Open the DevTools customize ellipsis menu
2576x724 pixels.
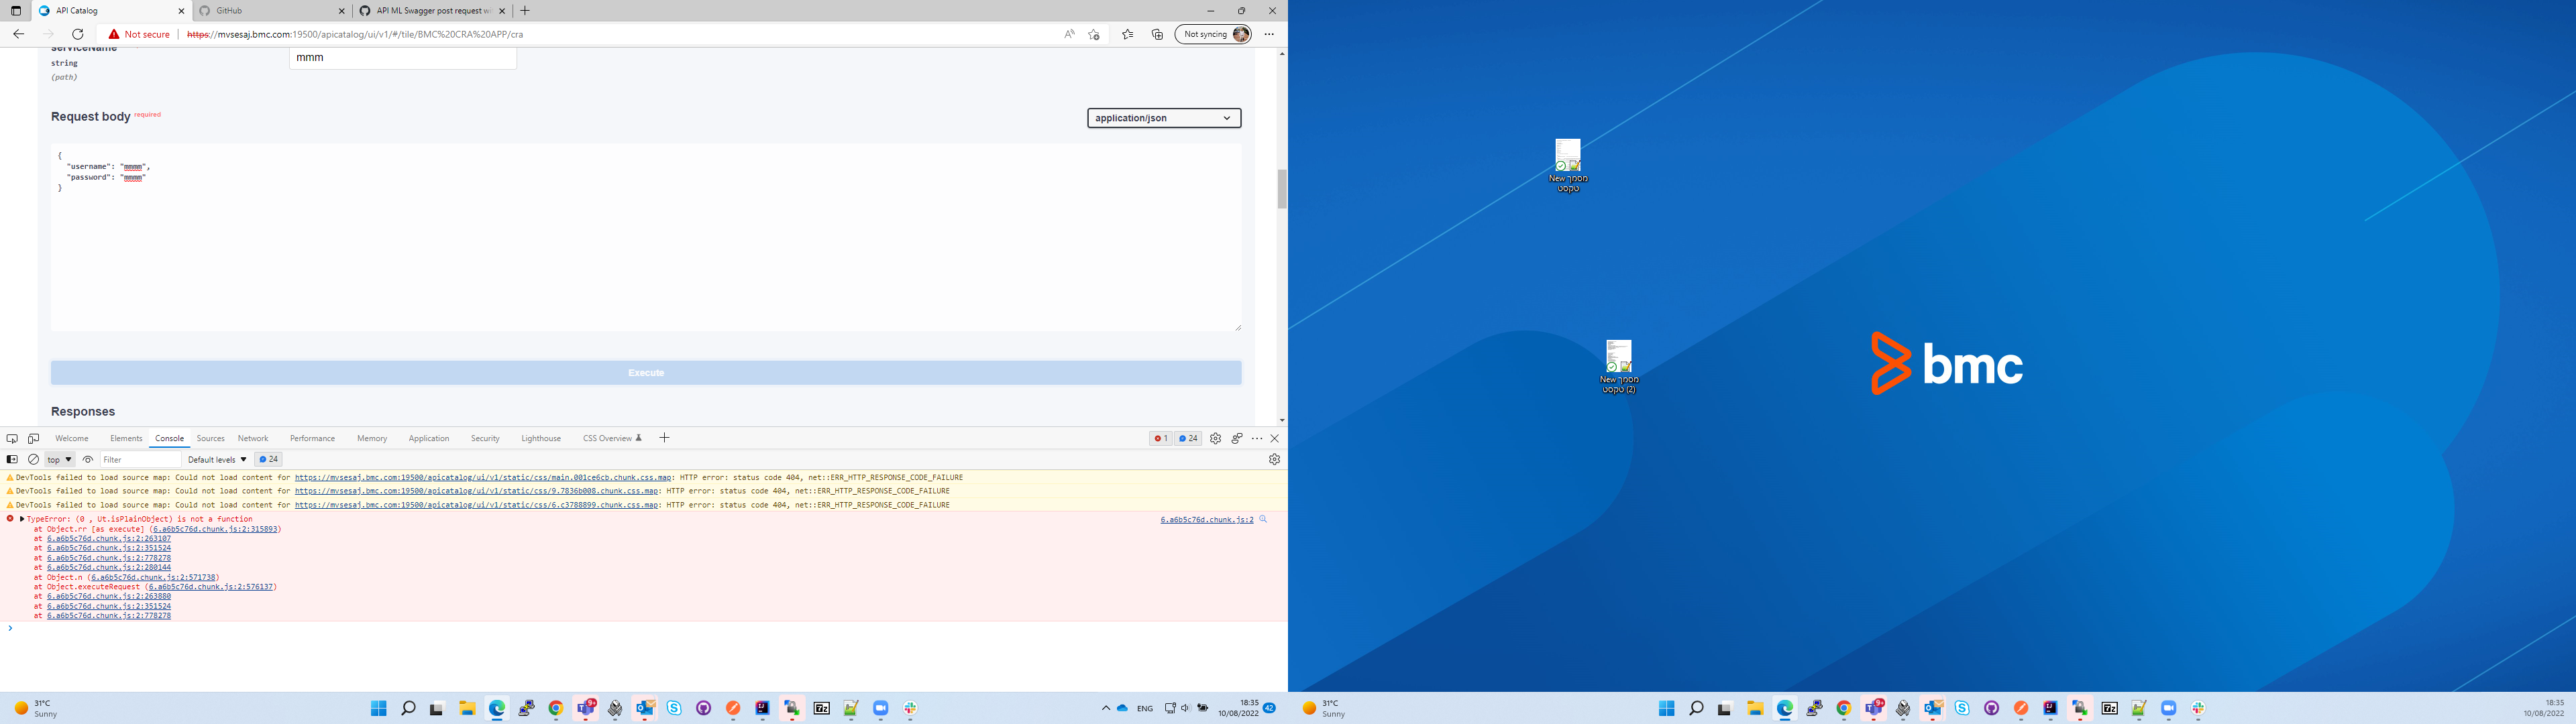click(x=1257, y=438)
